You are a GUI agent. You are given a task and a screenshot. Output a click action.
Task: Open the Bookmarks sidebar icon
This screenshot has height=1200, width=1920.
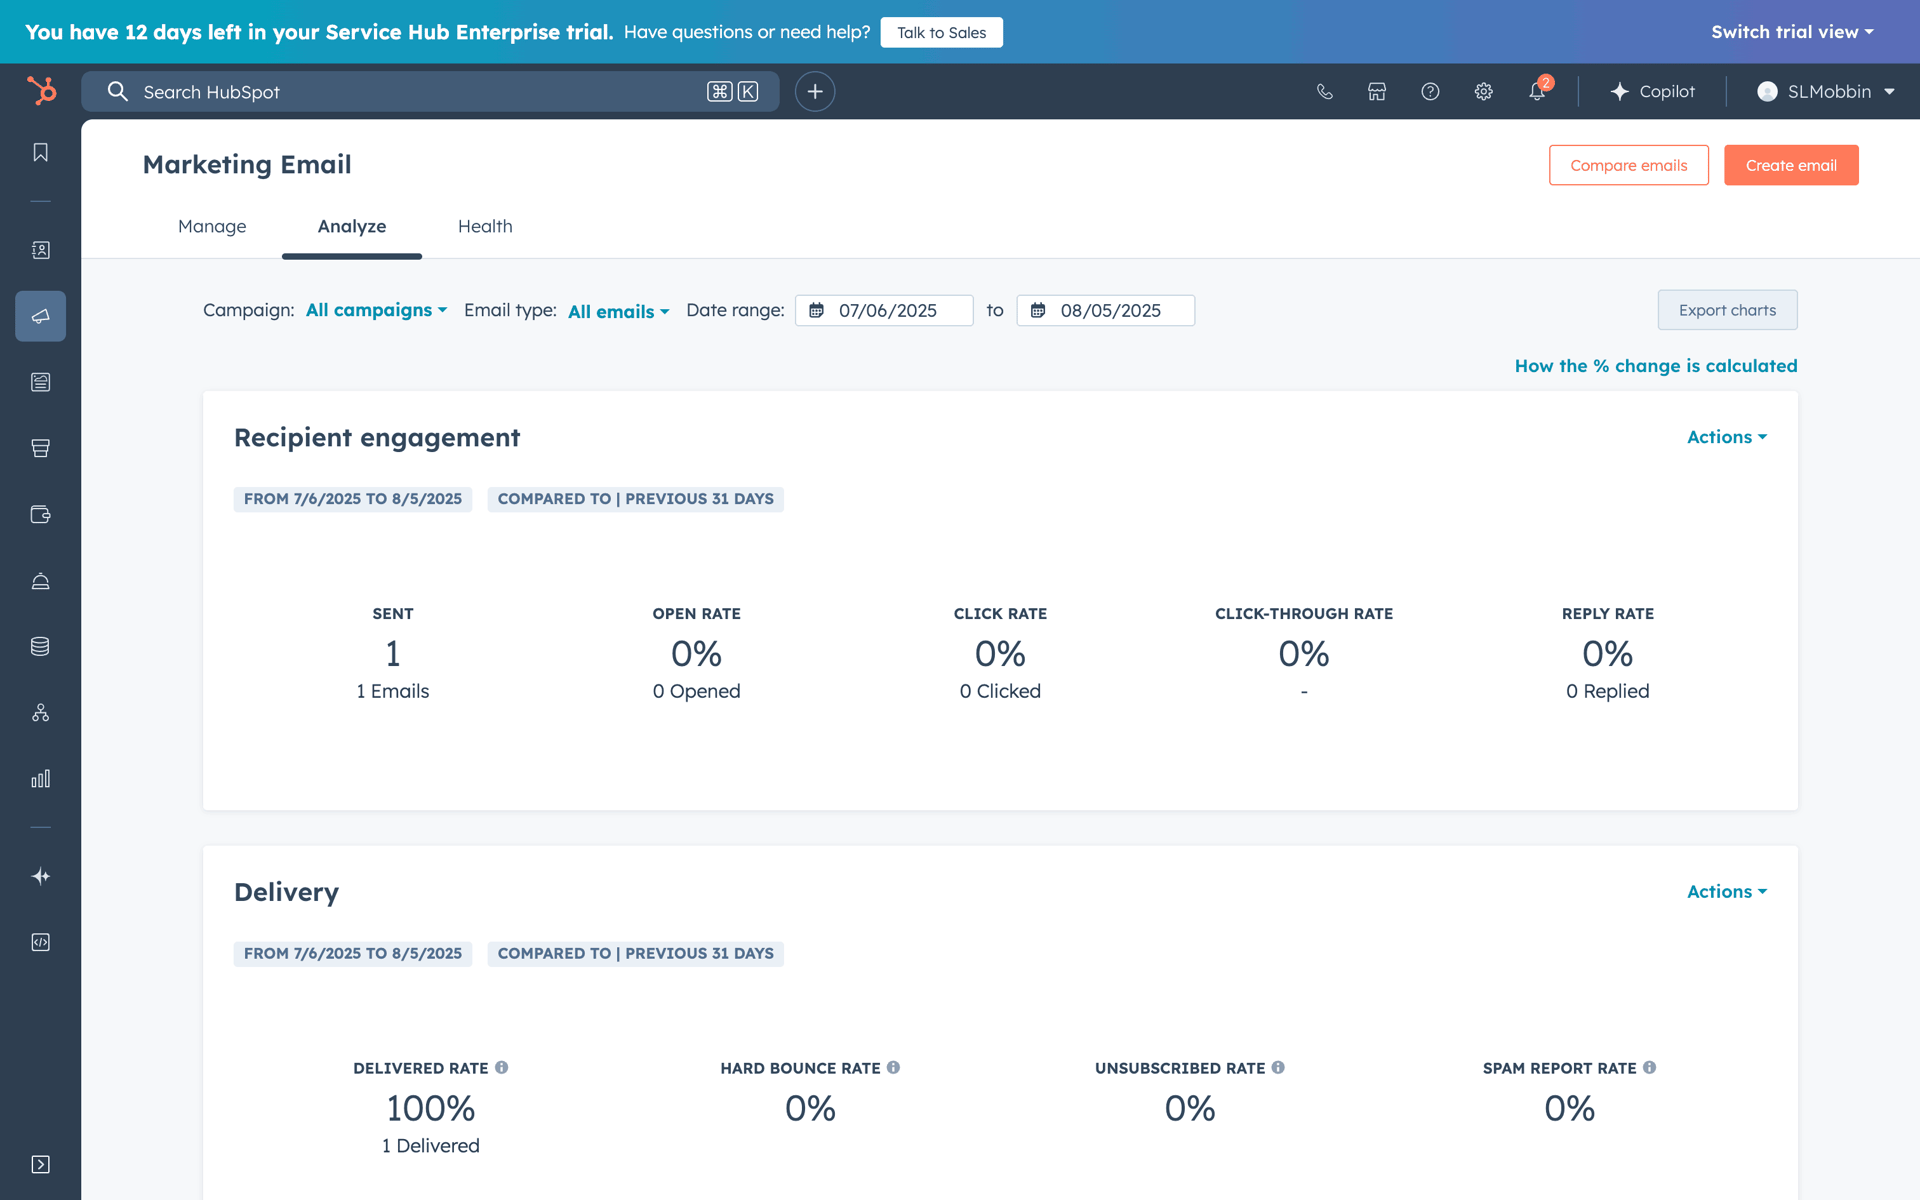point(40,152)
